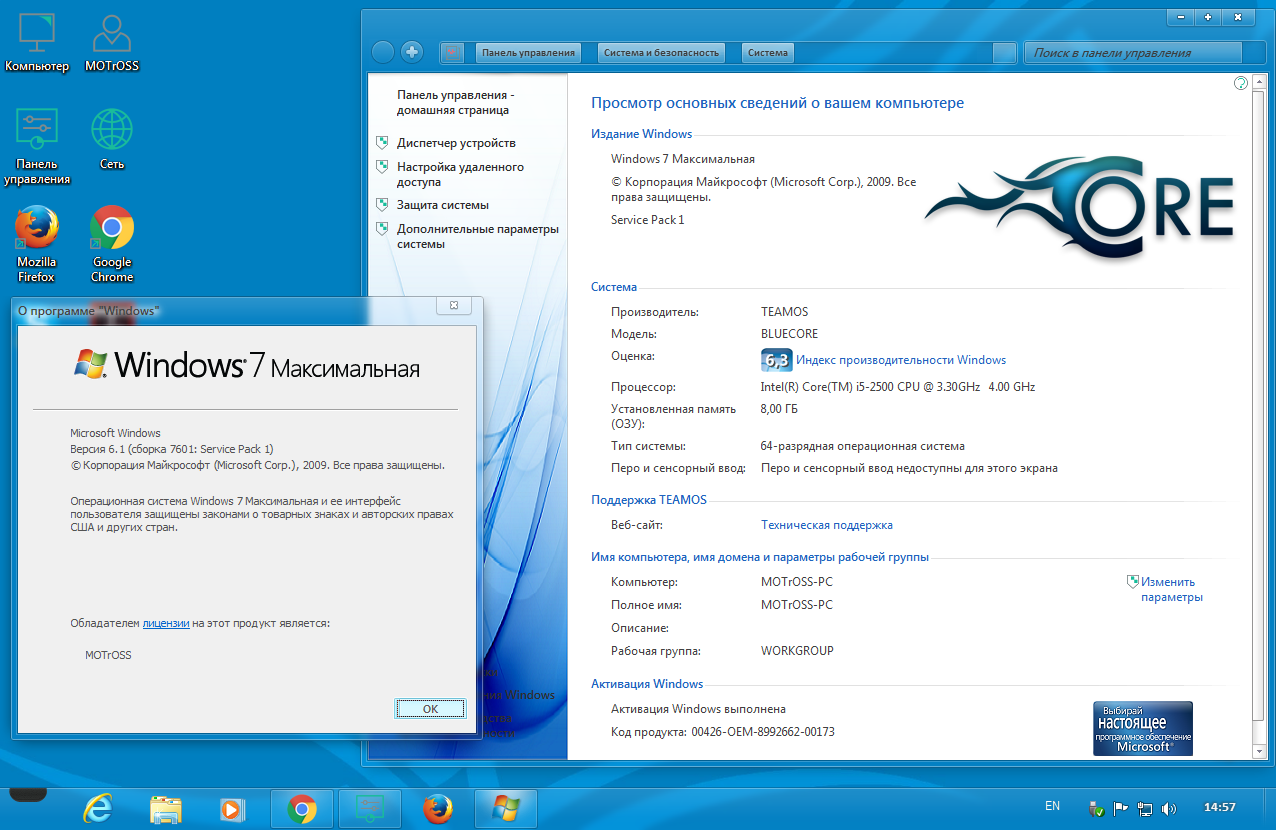Image resolution: width=1276 pixels, height=830 pixels.
Task: Open Панель управления - домашняя страница link
Action: (455, 102)
